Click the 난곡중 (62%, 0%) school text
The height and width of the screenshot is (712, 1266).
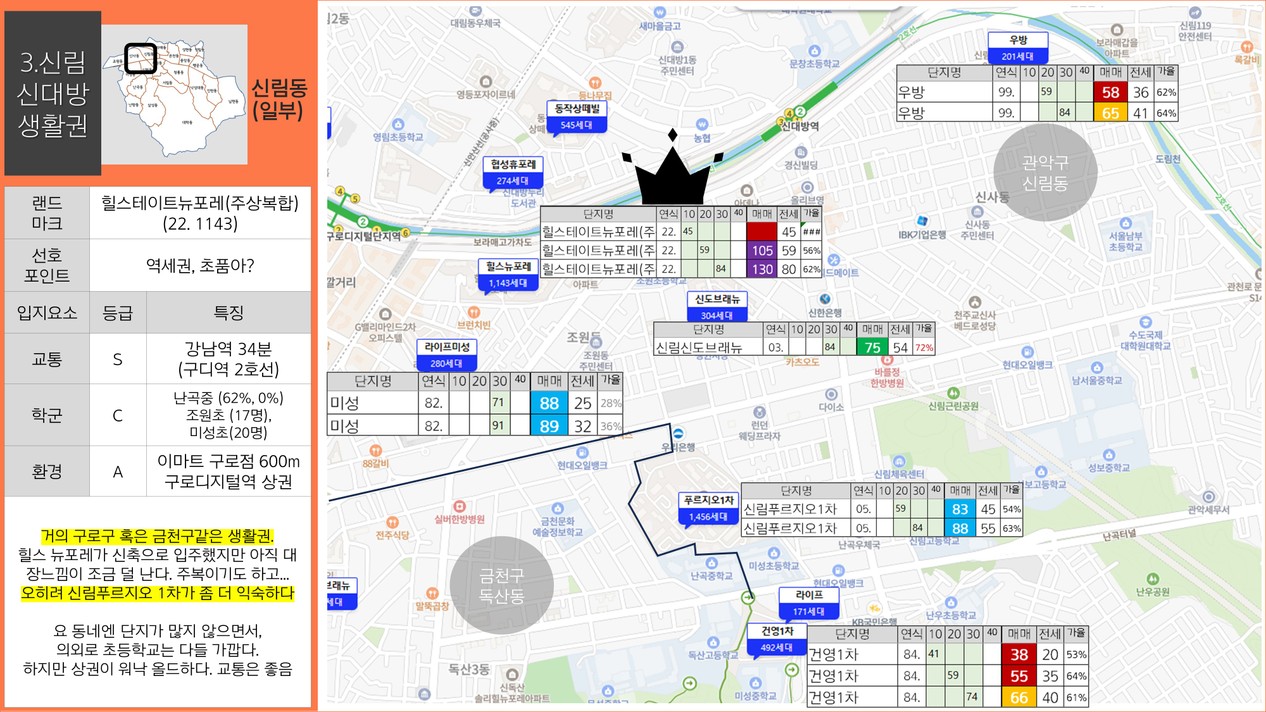(x=228, y=397)
